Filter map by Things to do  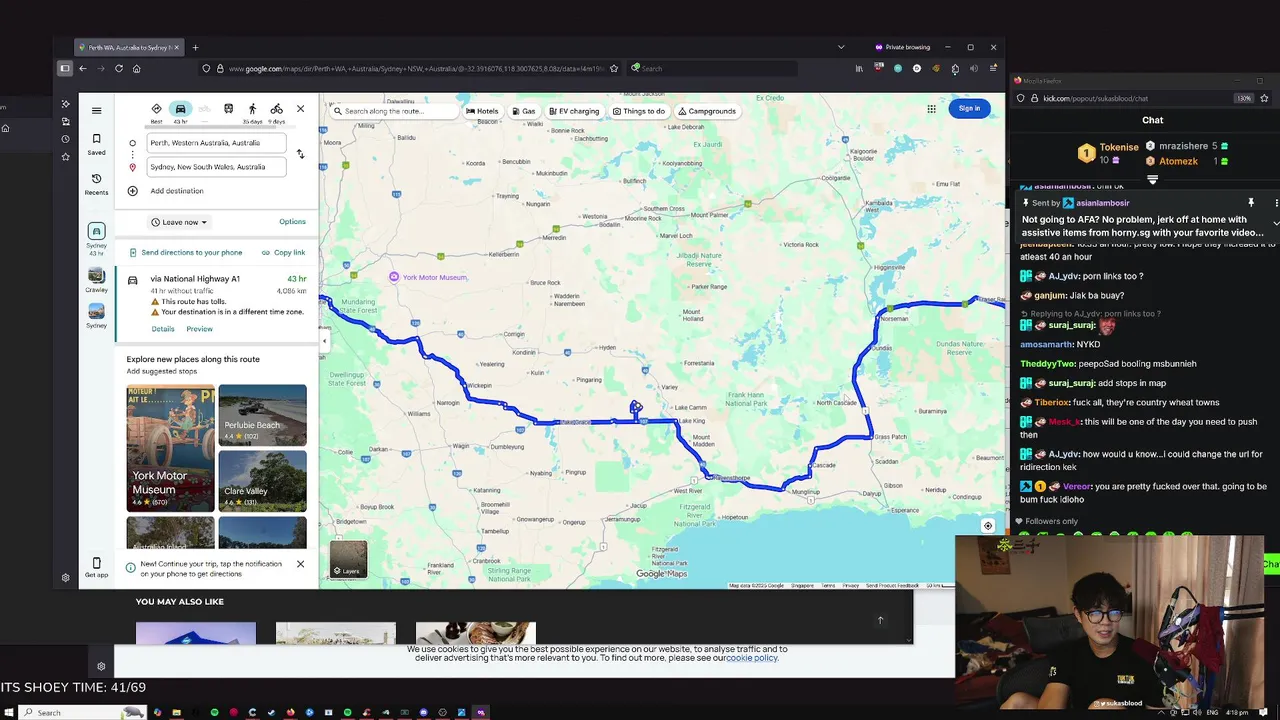pos(639,111)
